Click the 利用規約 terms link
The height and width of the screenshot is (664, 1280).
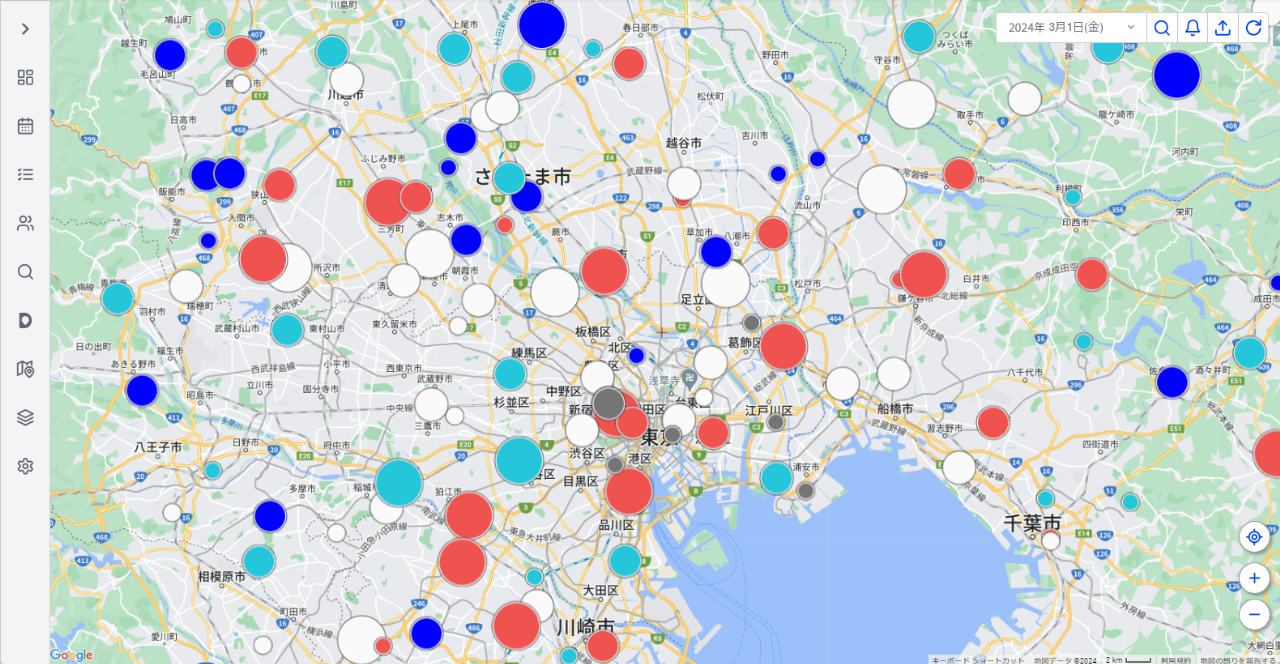point(1176,659)
